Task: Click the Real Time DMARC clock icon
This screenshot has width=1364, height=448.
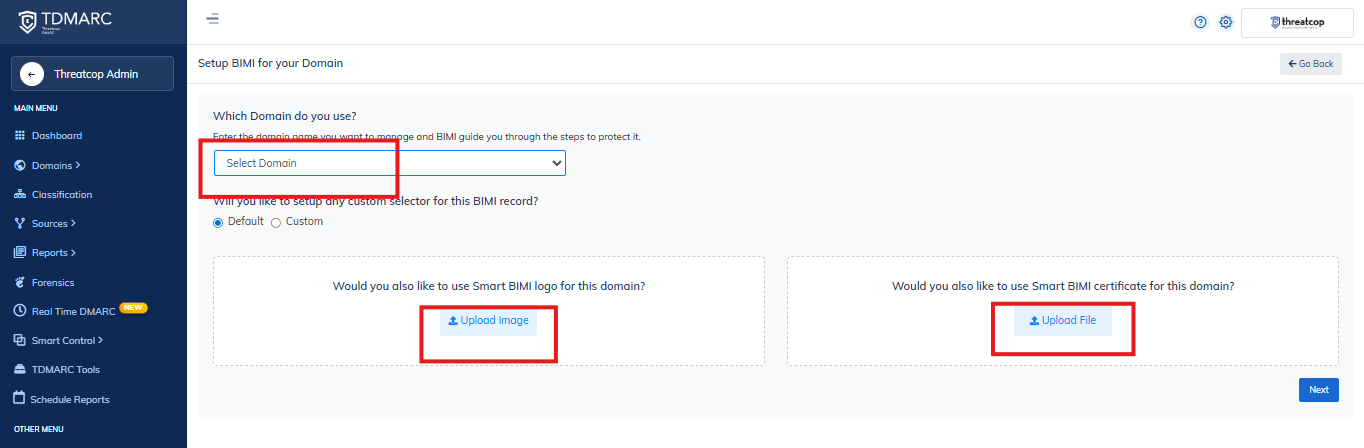Action: tap(20, 311)
